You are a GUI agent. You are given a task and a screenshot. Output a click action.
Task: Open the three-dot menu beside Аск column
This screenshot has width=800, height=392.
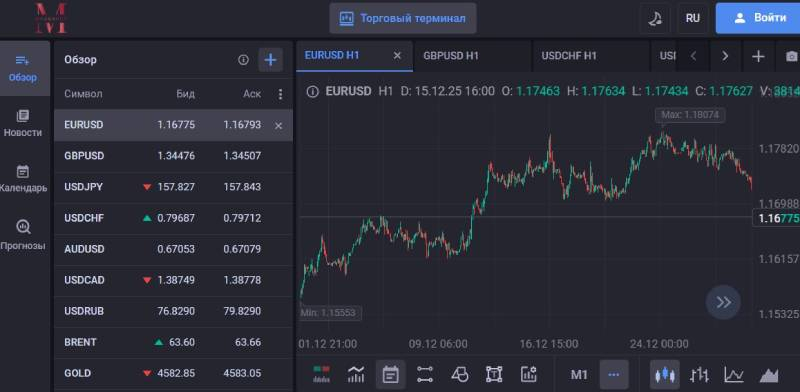click(280, 94)
